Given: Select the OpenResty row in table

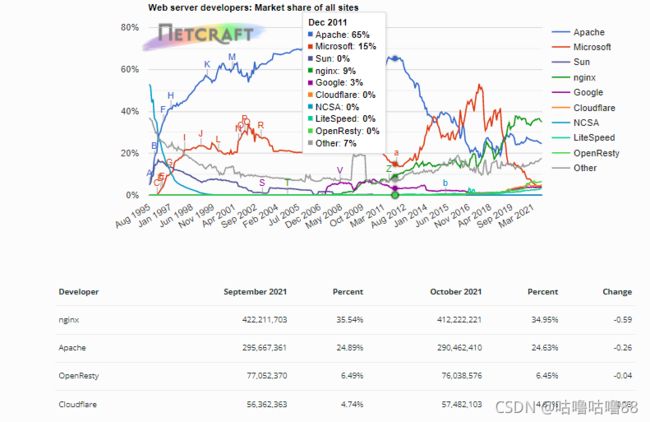Looking at the screenshot, I should [x=345, y=376].
